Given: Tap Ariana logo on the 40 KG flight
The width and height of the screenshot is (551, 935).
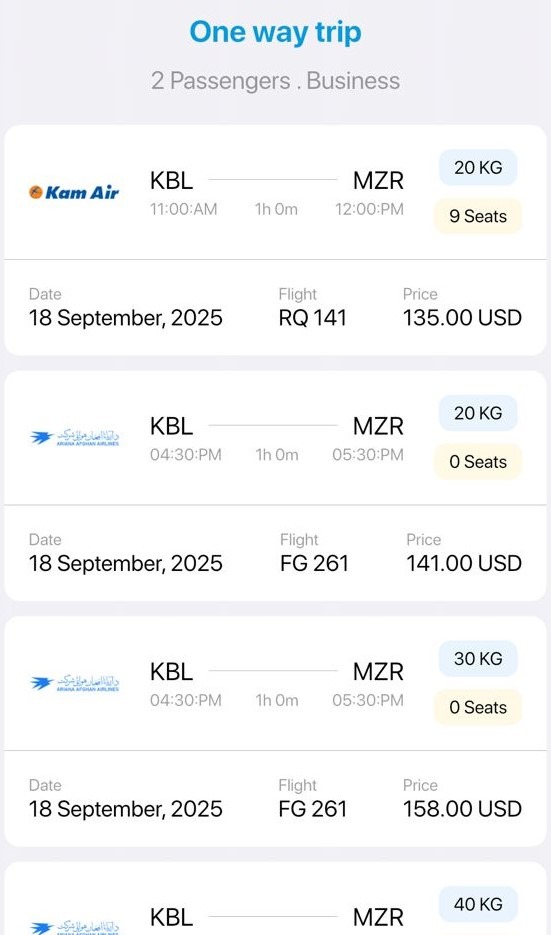Looking at the screenshot, I should pos(75,926).
